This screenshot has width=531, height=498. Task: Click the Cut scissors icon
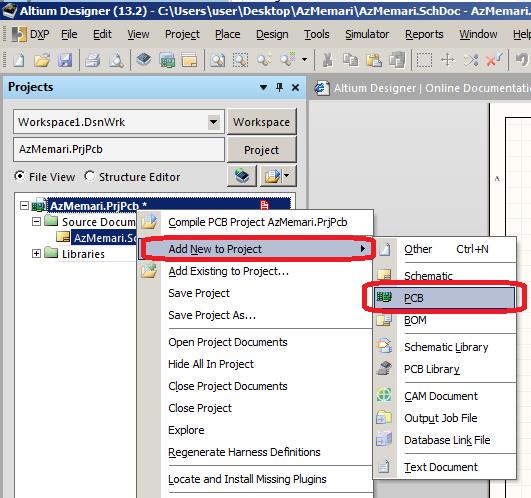pos(327,60)
